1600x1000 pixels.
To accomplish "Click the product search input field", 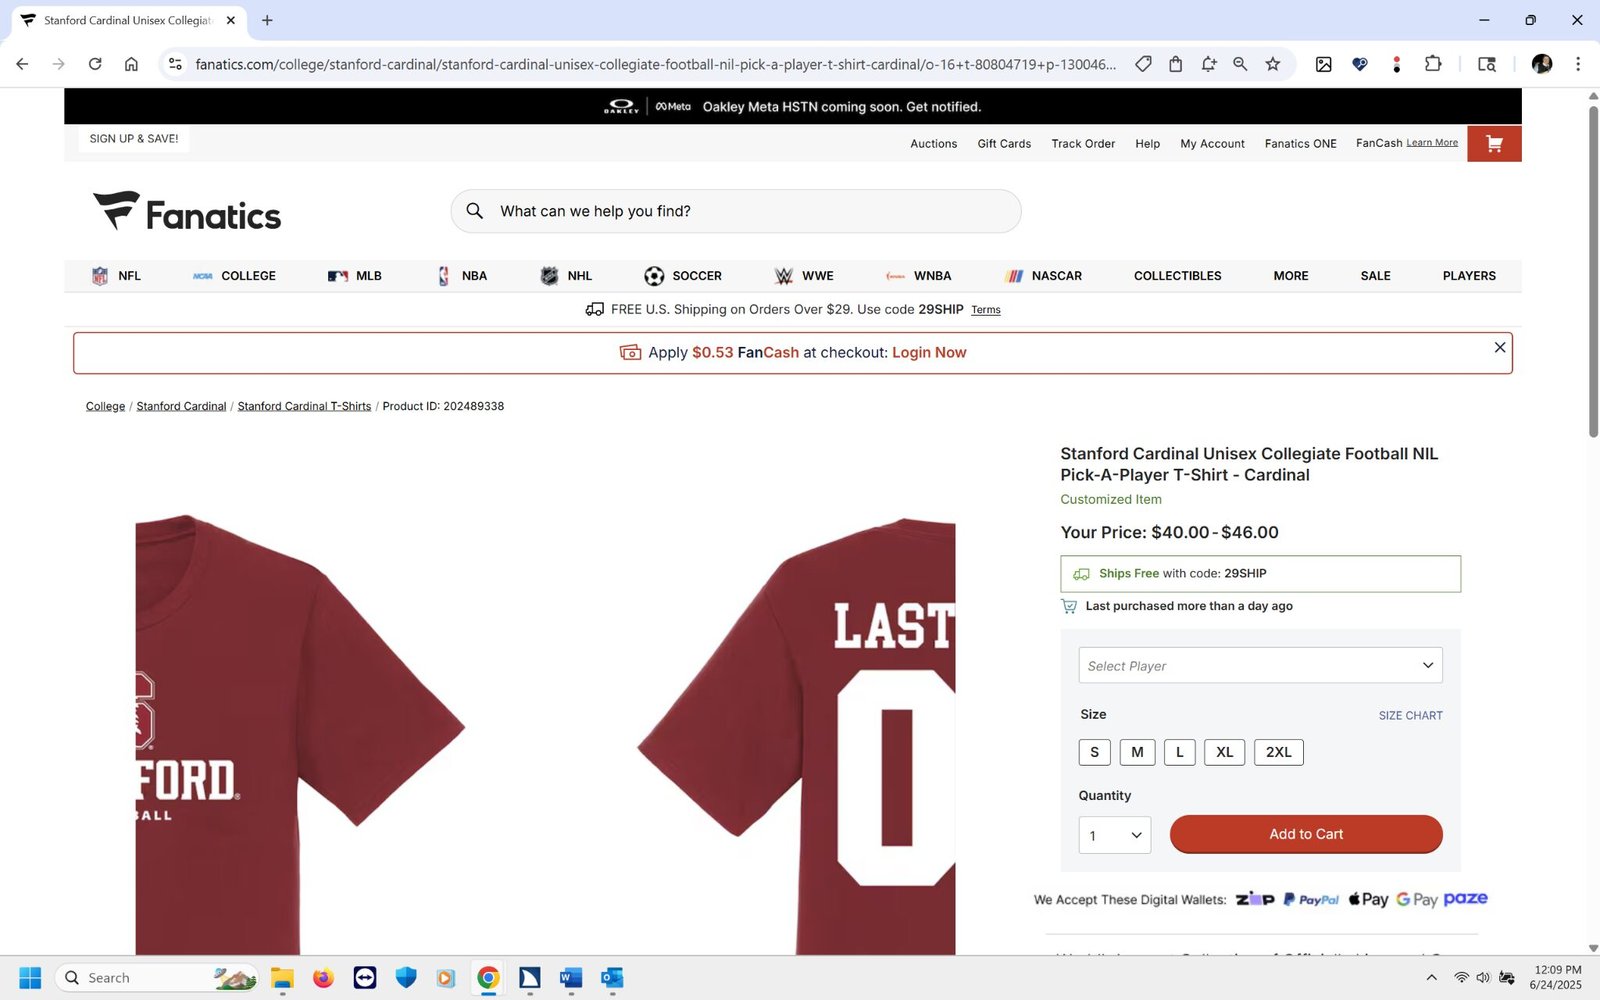I will (736, 211).
